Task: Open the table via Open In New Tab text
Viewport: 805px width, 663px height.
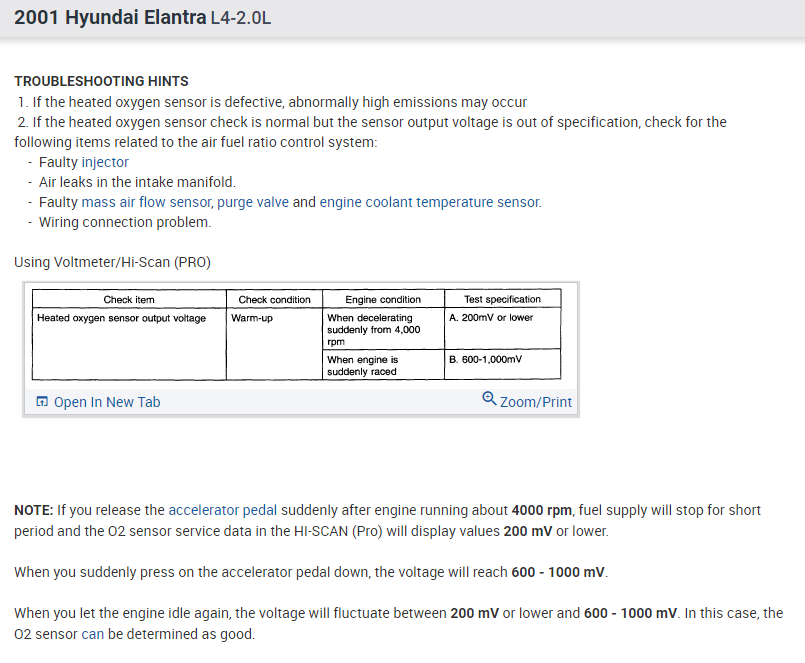Action: (107, 402)
